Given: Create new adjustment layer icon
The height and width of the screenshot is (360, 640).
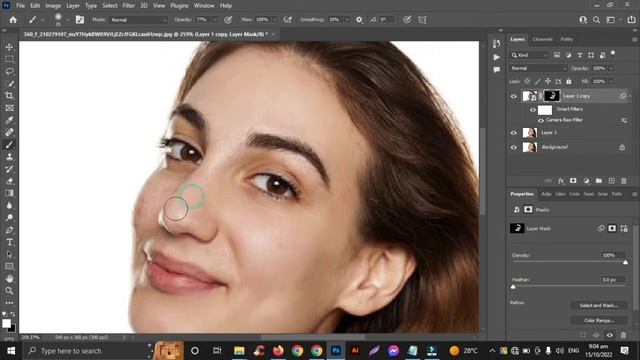Looking at the screenshot, I should (586, 181).
